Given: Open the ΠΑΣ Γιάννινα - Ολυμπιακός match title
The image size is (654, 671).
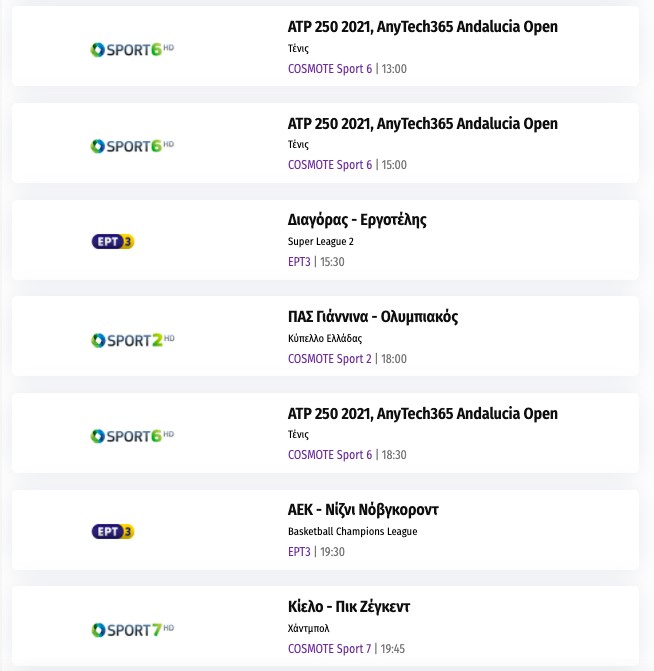Looking at the screenshot, I should point(373,317).
